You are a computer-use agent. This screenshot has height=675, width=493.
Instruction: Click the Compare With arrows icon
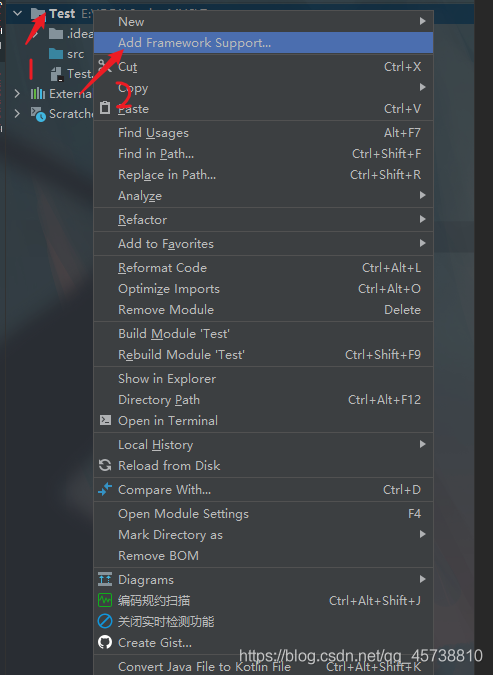tap(105, 489)
